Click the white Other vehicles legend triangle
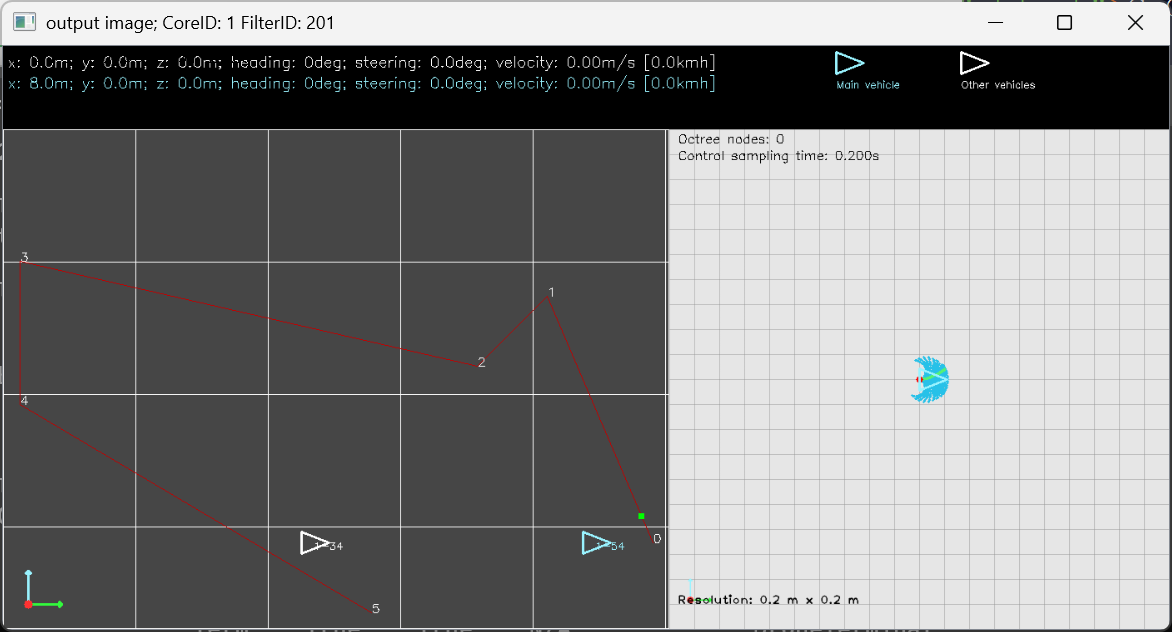 (x=973, y=63)
